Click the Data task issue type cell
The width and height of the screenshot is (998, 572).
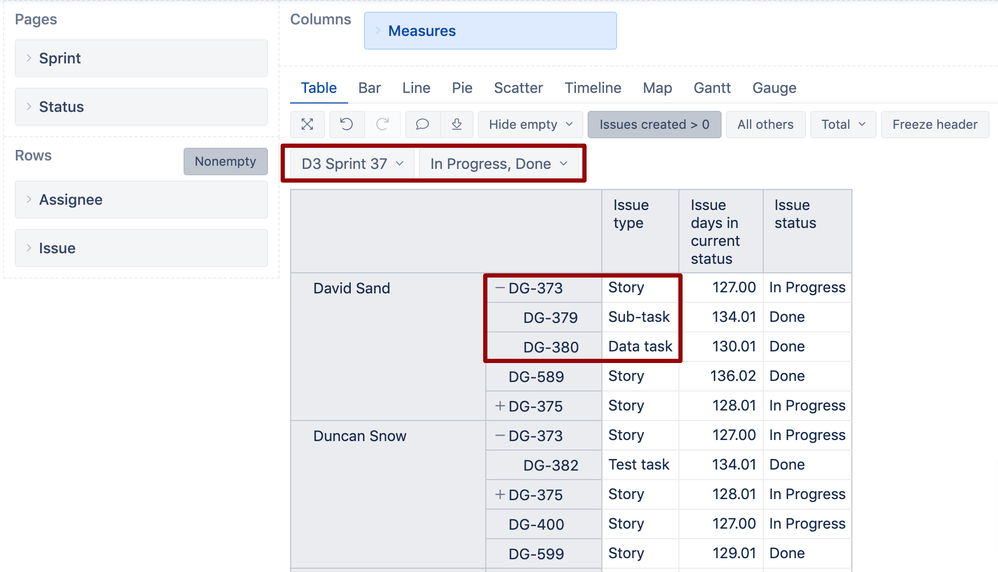tap(640, 346)
